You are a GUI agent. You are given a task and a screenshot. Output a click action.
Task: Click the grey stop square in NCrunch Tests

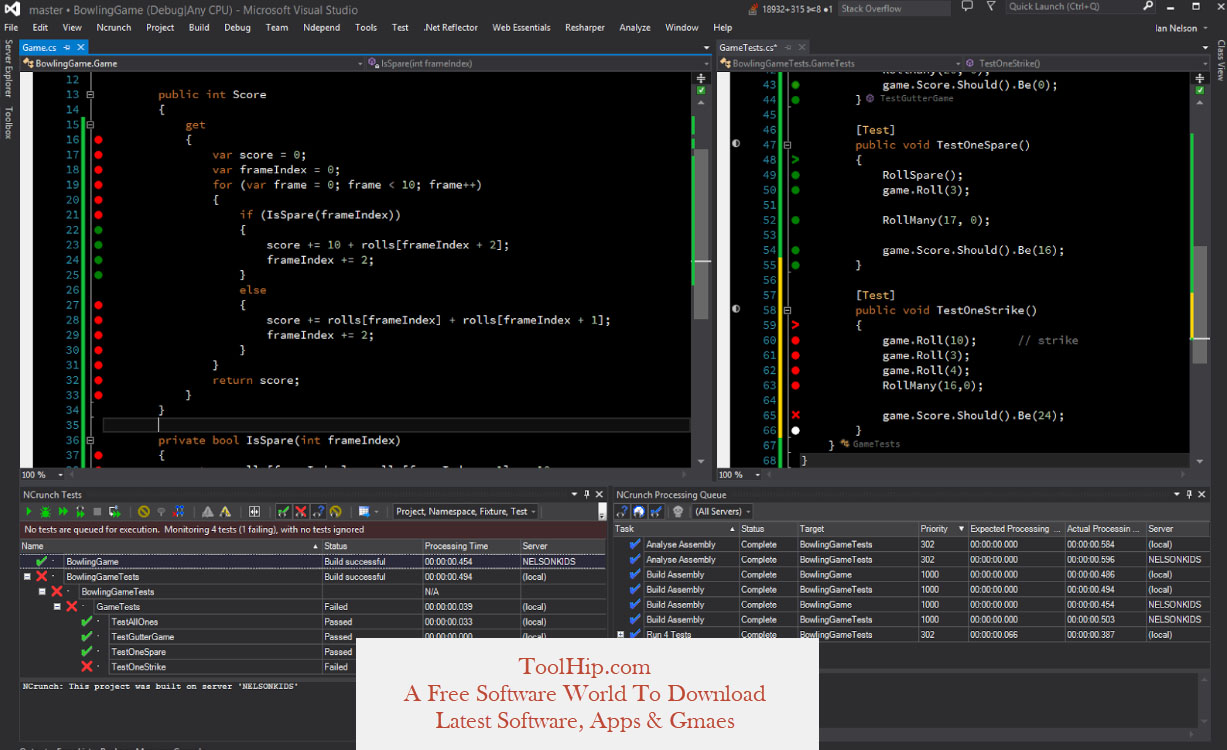point(97,511)
